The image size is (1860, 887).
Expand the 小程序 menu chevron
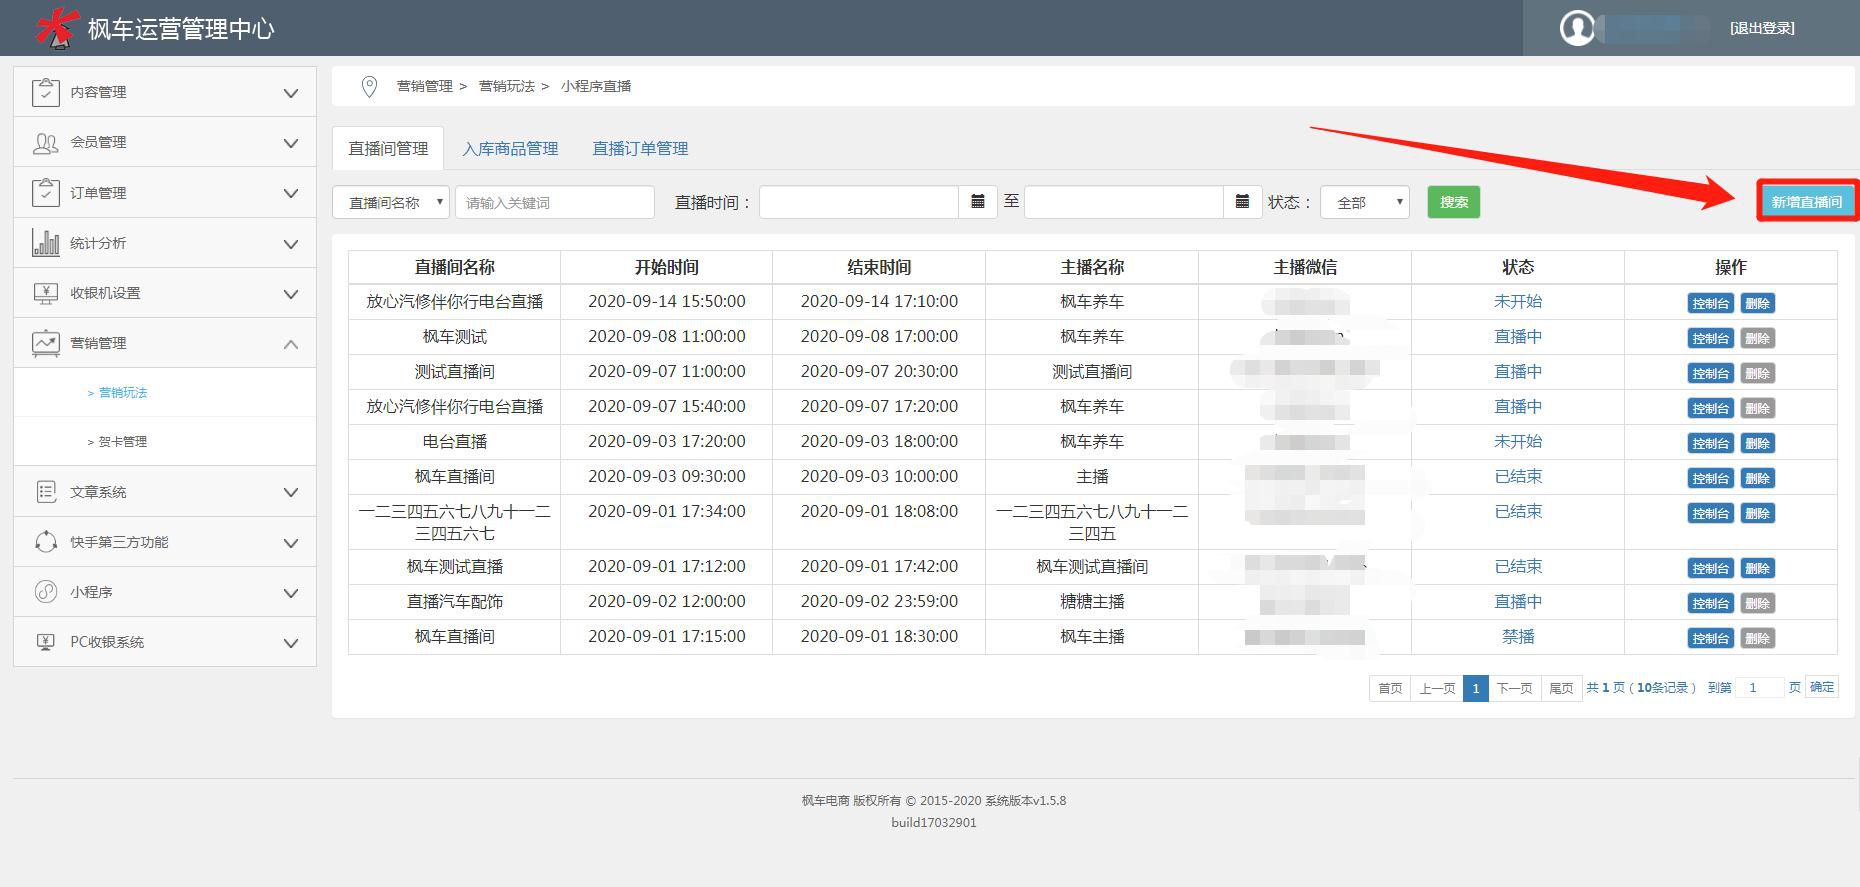pos(291,593)
